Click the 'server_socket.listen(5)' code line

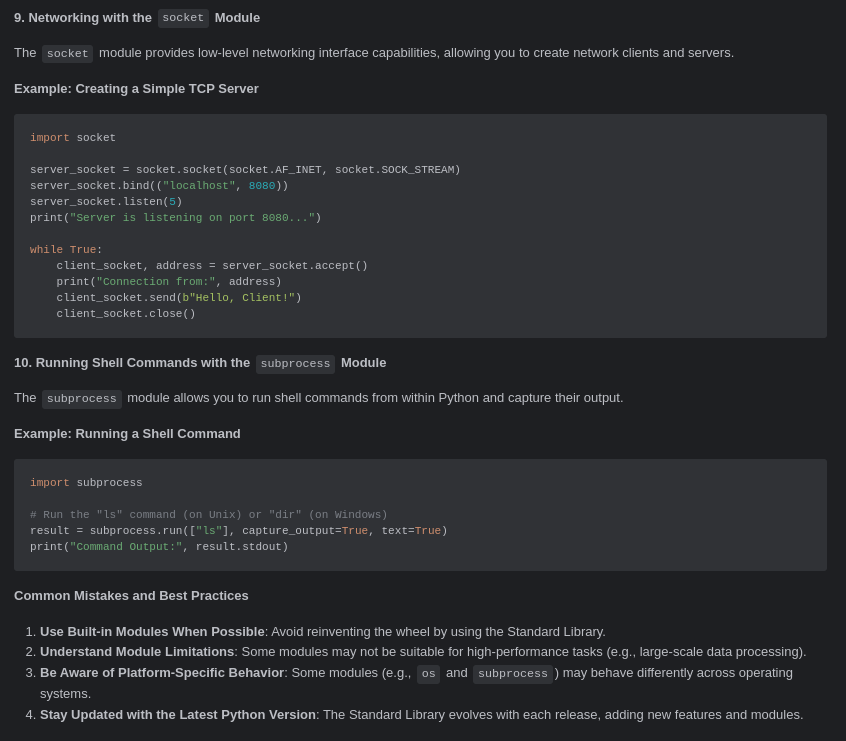pyautogui.click(x=106, y=202)
